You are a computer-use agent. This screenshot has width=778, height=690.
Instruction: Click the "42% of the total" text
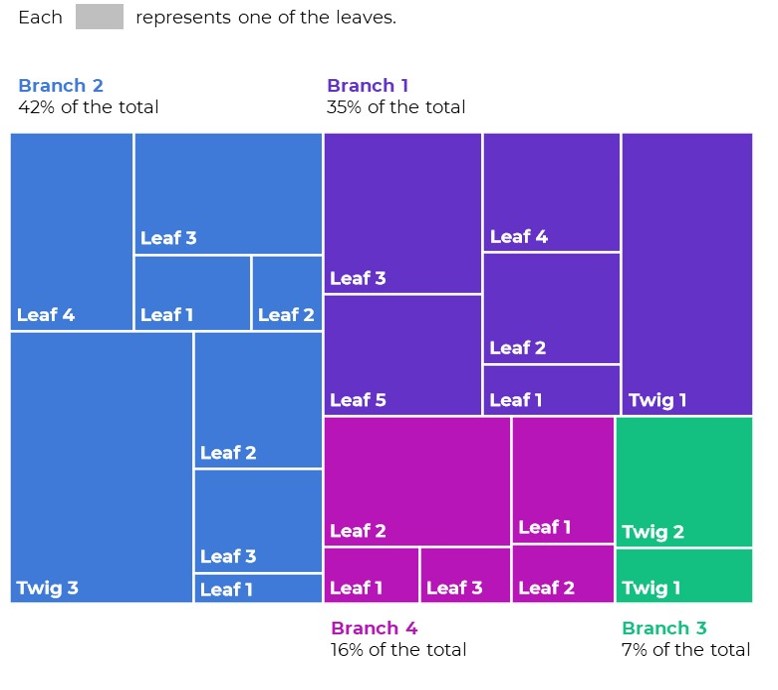pyautogui.click(x=88, y=107)
